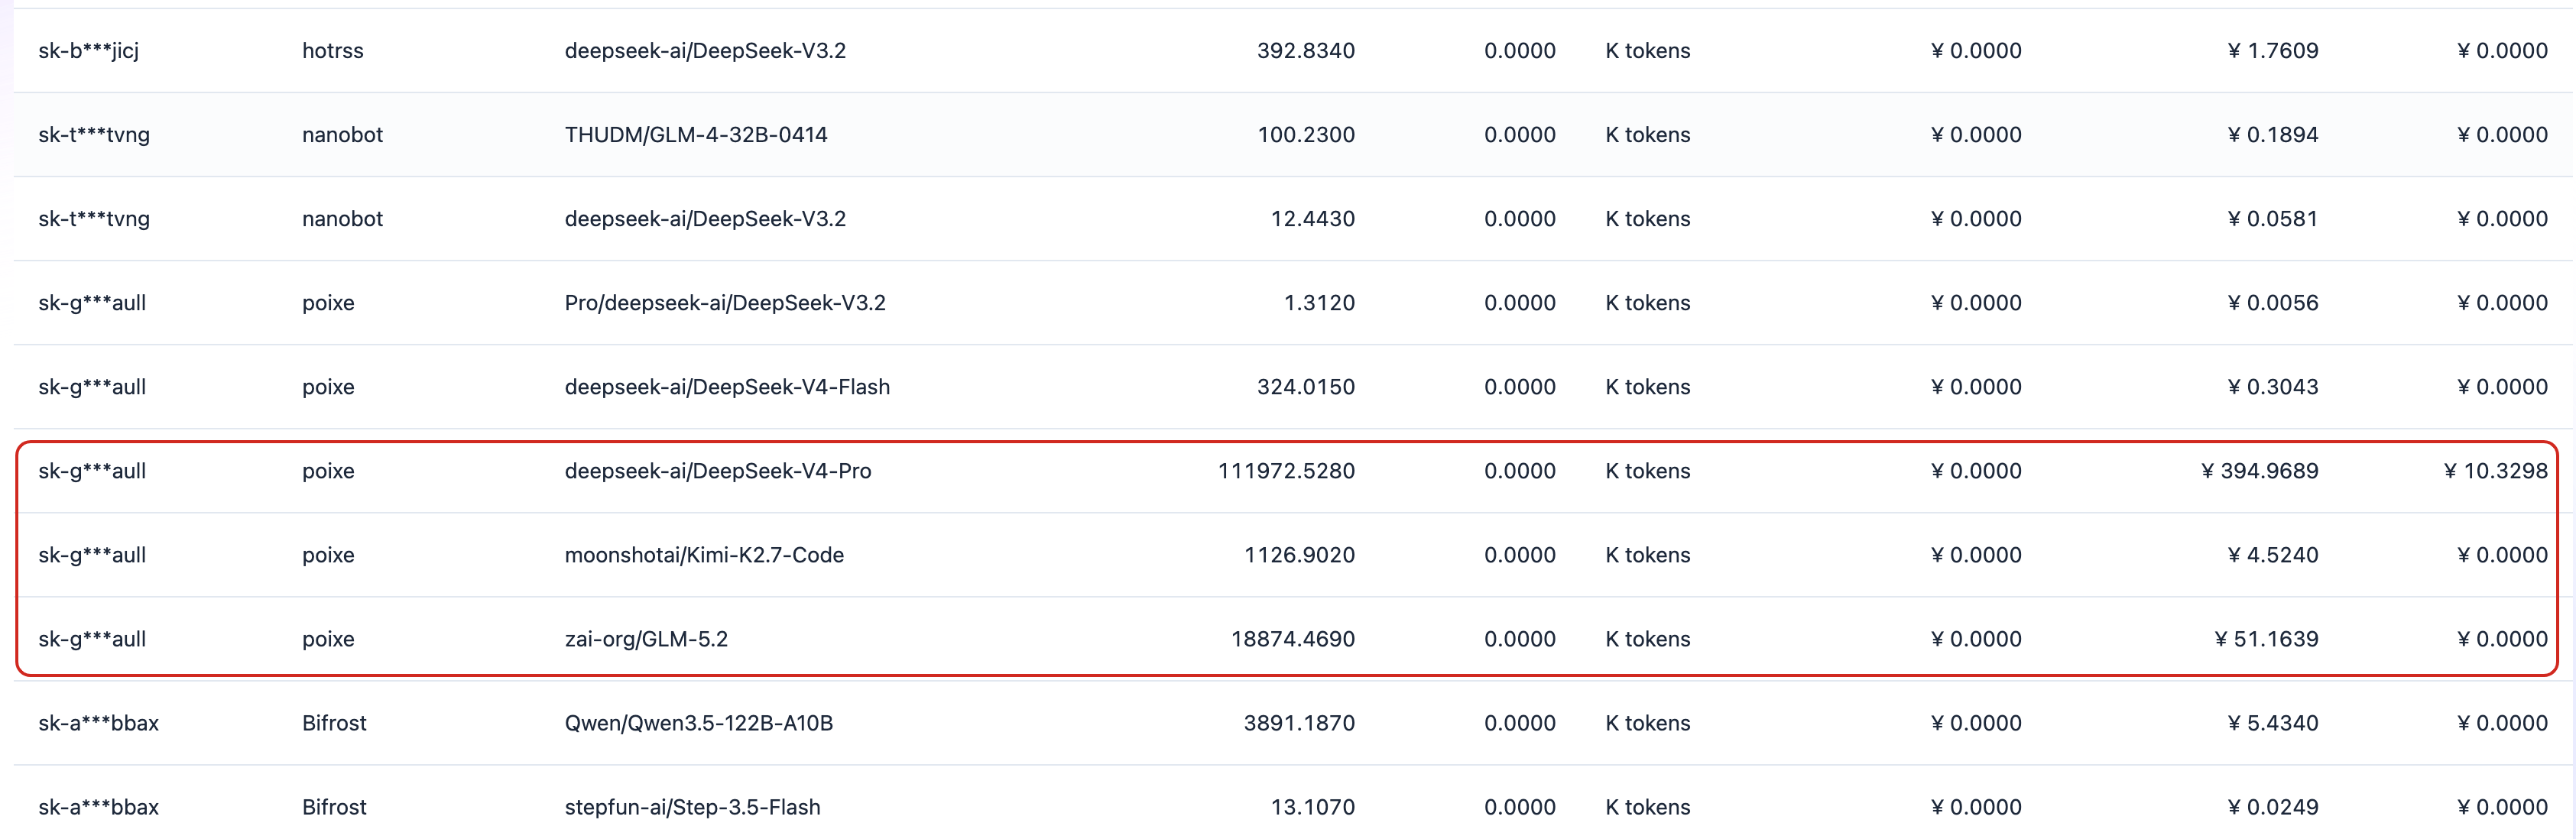This screenshot has width=2576, height=839.
Task: Click the ¥ 10.3298 amount
Action: click(x=2494, y=471)
